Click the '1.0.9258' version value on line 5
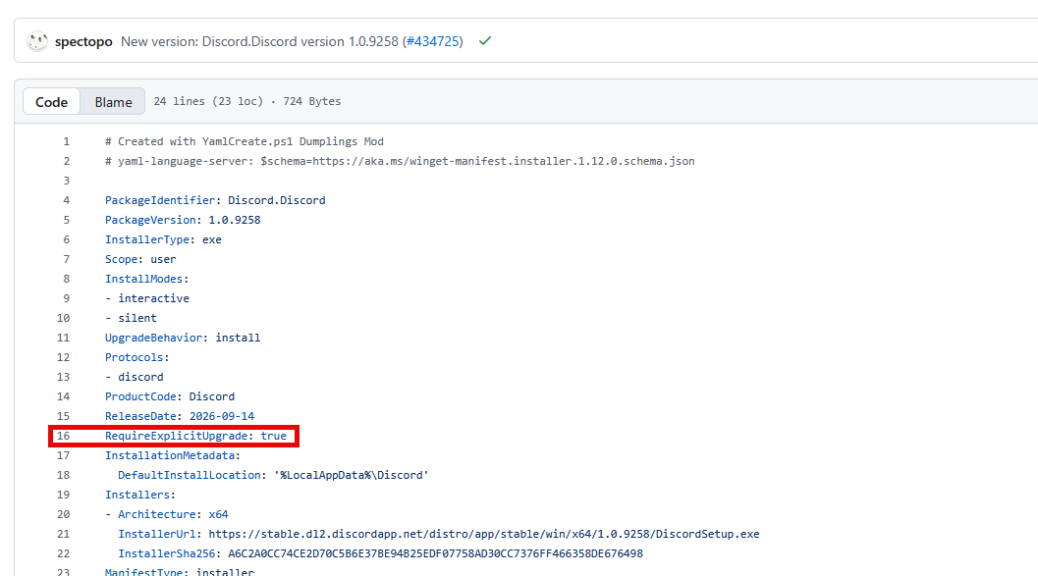Viewport: 1038px width, 576px height. (234, 220)
